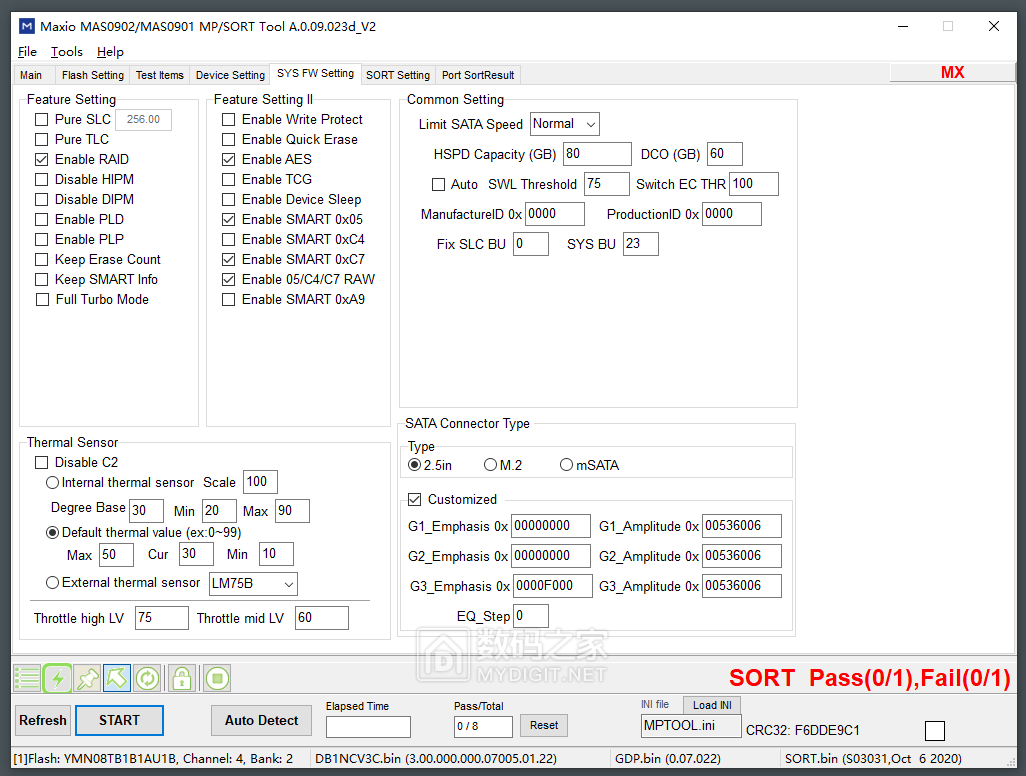Image resolution: width=1026 pixels, height=776 pixels.
Task: Switch to SORT Setting tab
Action: click(398, 75)
